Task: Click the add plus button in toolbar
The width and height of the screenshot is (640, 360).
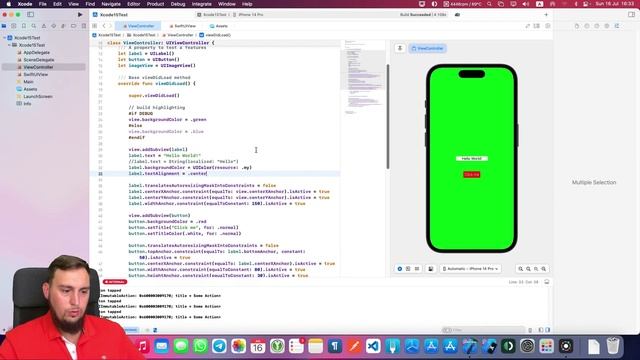Action: (546, 15)
